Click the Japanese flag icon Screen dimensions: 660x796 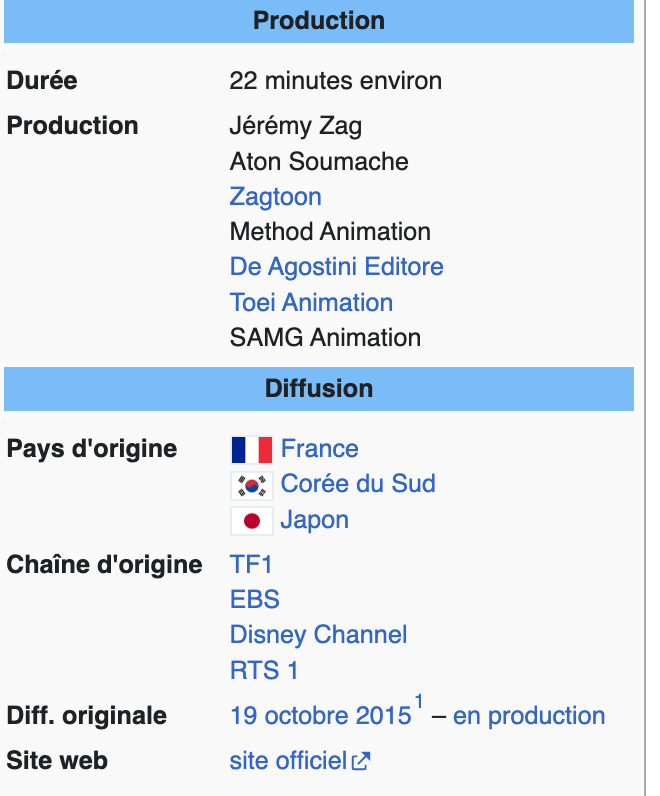(252, 521)
